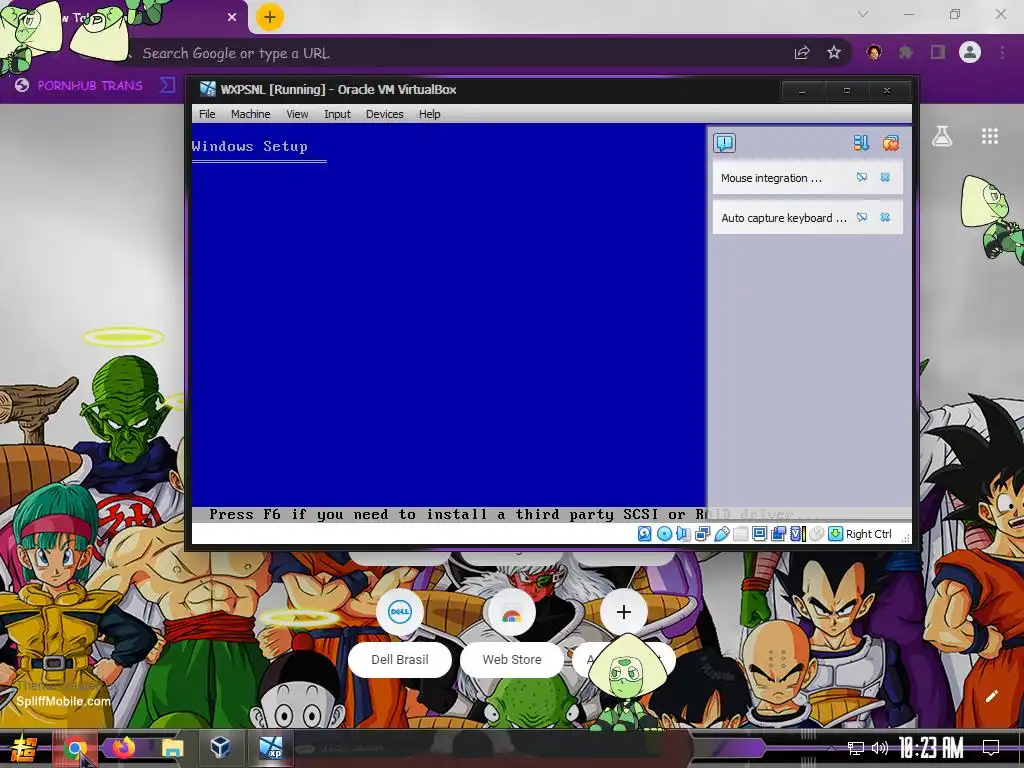Click the network adapters status icon
Screen dimensions: 1024x768
[x=703, y=534]
